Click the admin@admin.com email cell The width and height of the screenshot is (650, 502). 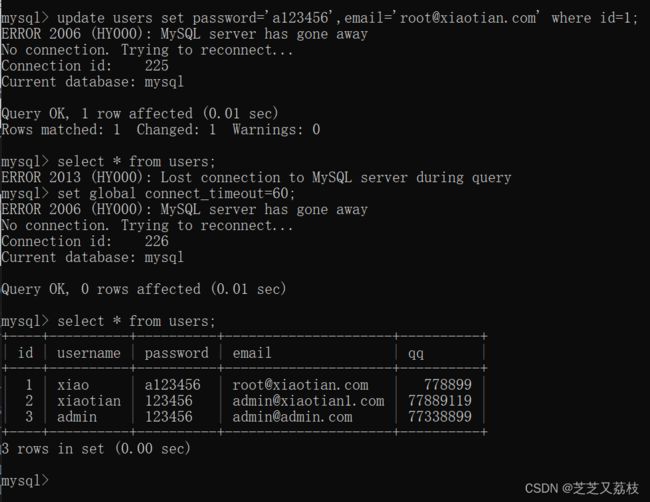(x=292, y=417)
